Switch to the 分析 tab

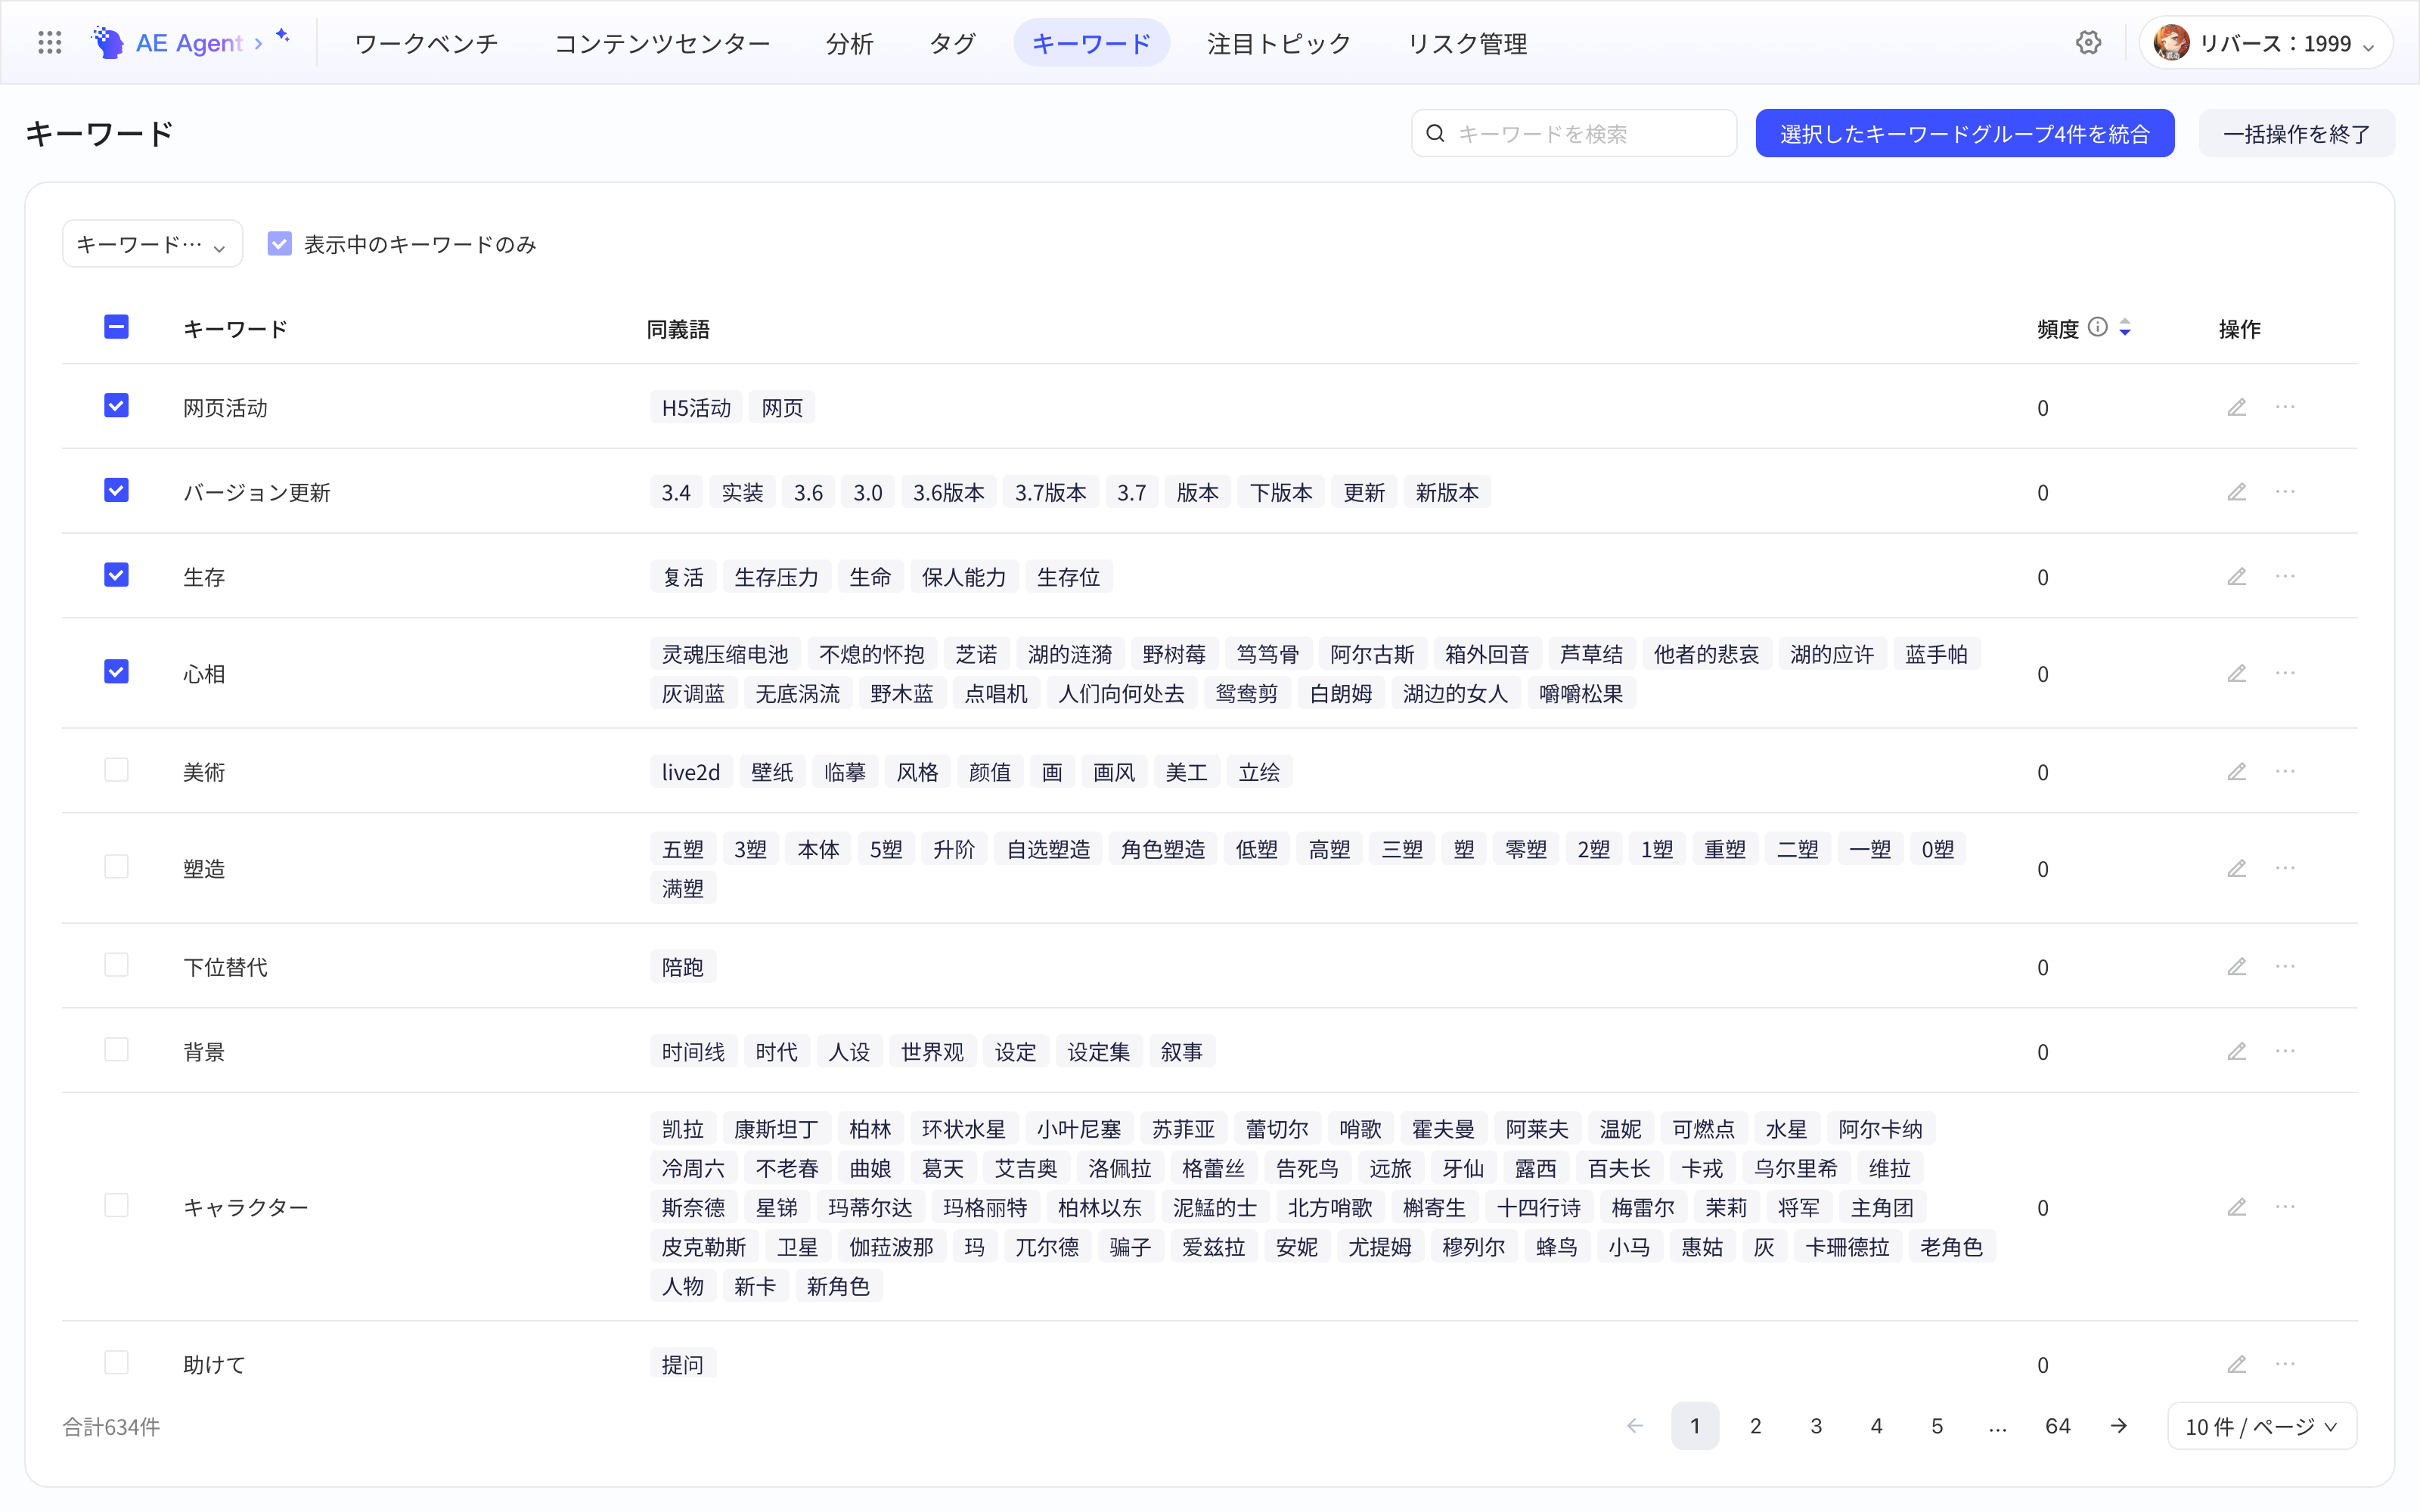click(849, 43)
